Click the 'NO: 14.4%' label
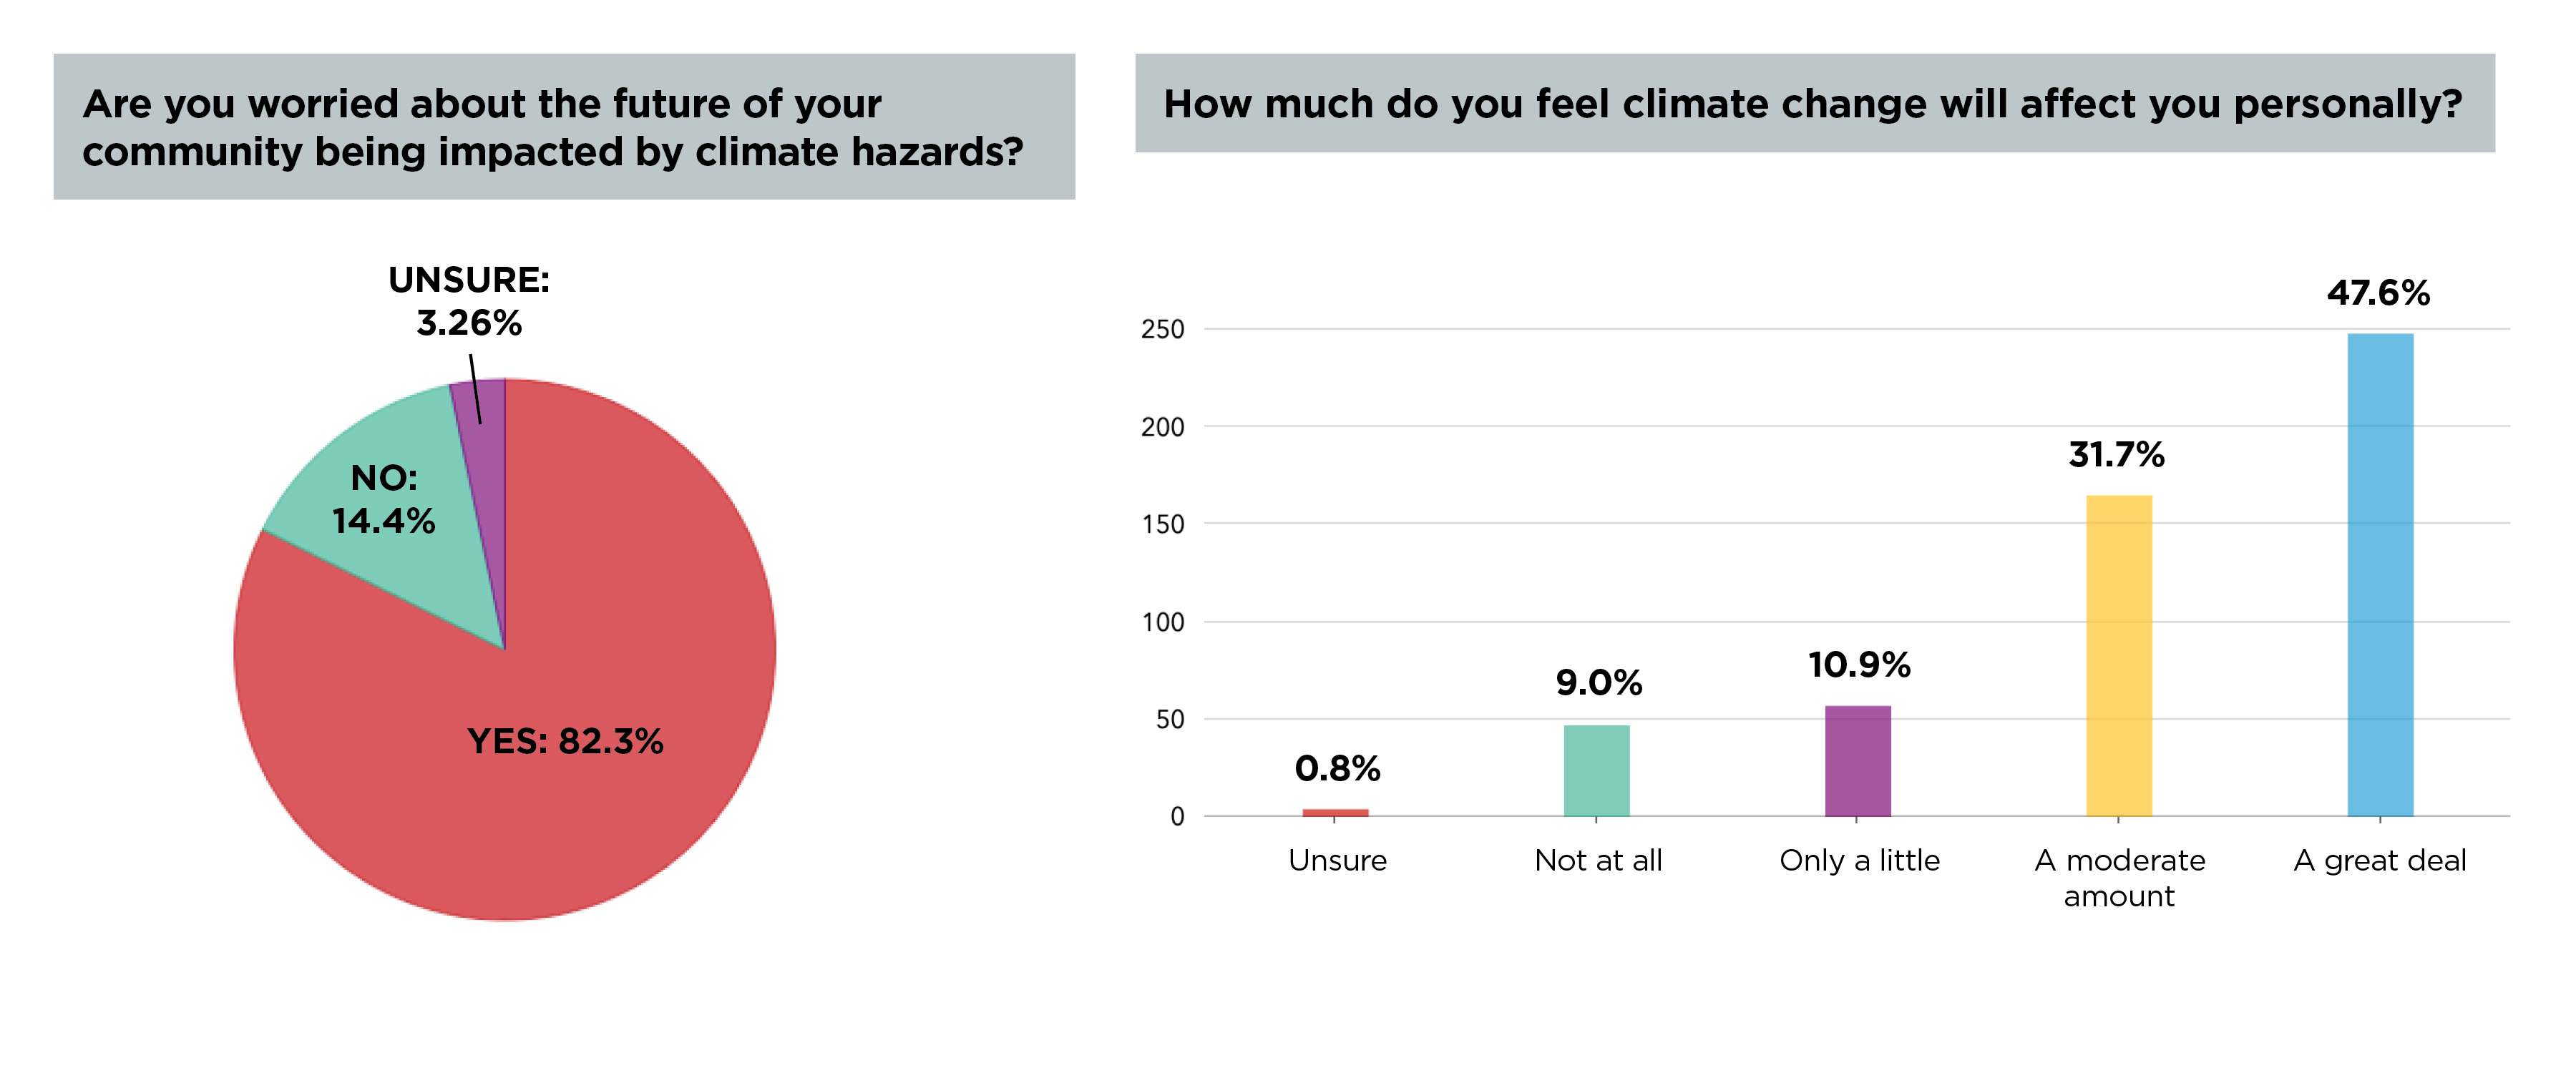This screenshot has height=1073, width=2576. (384, 499)
